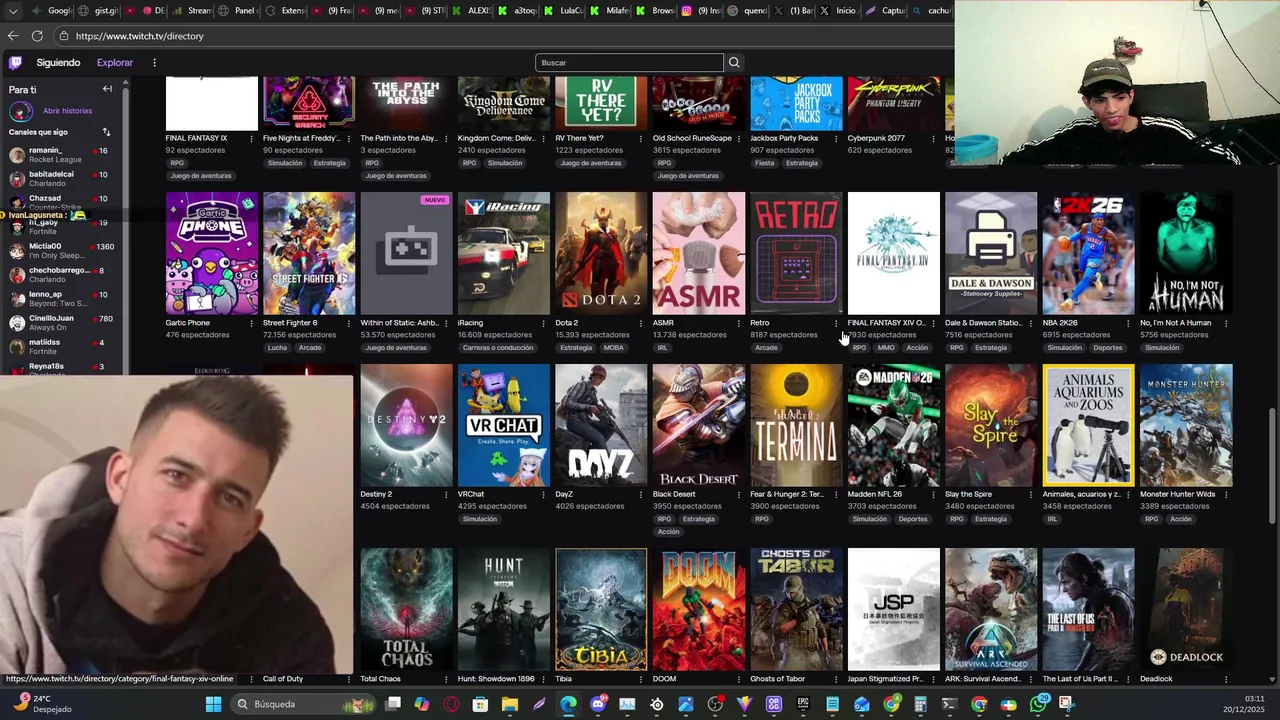Open Retro category cover art
Image resolution: width=1280 pixels, height=720 pixels.
pyautogui.click(x=796, y=253)
